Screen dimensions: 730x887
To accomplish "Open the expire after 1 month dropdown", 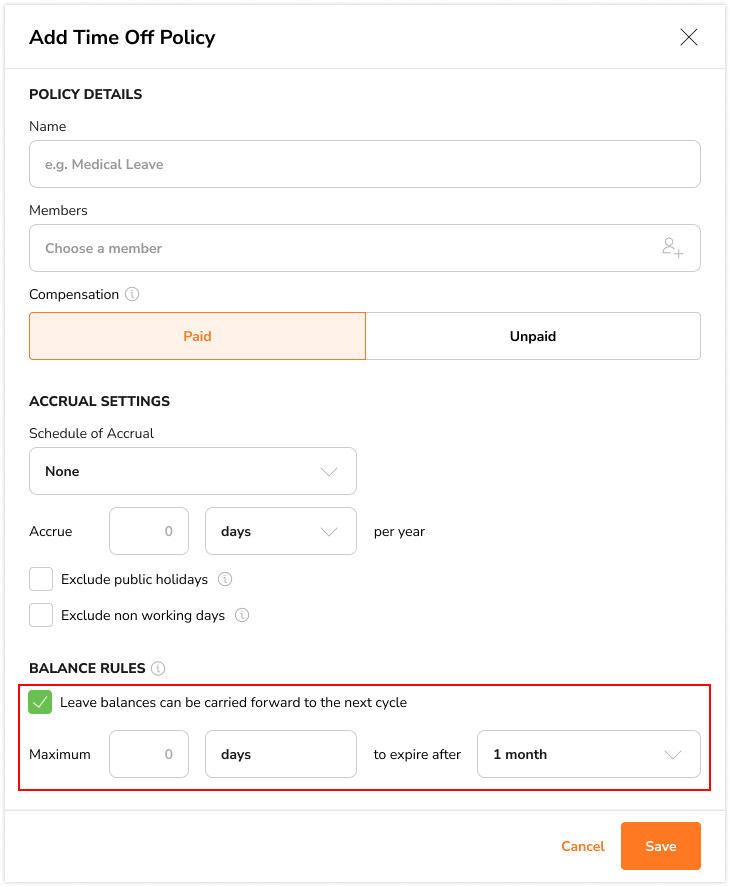I will 589,754.
